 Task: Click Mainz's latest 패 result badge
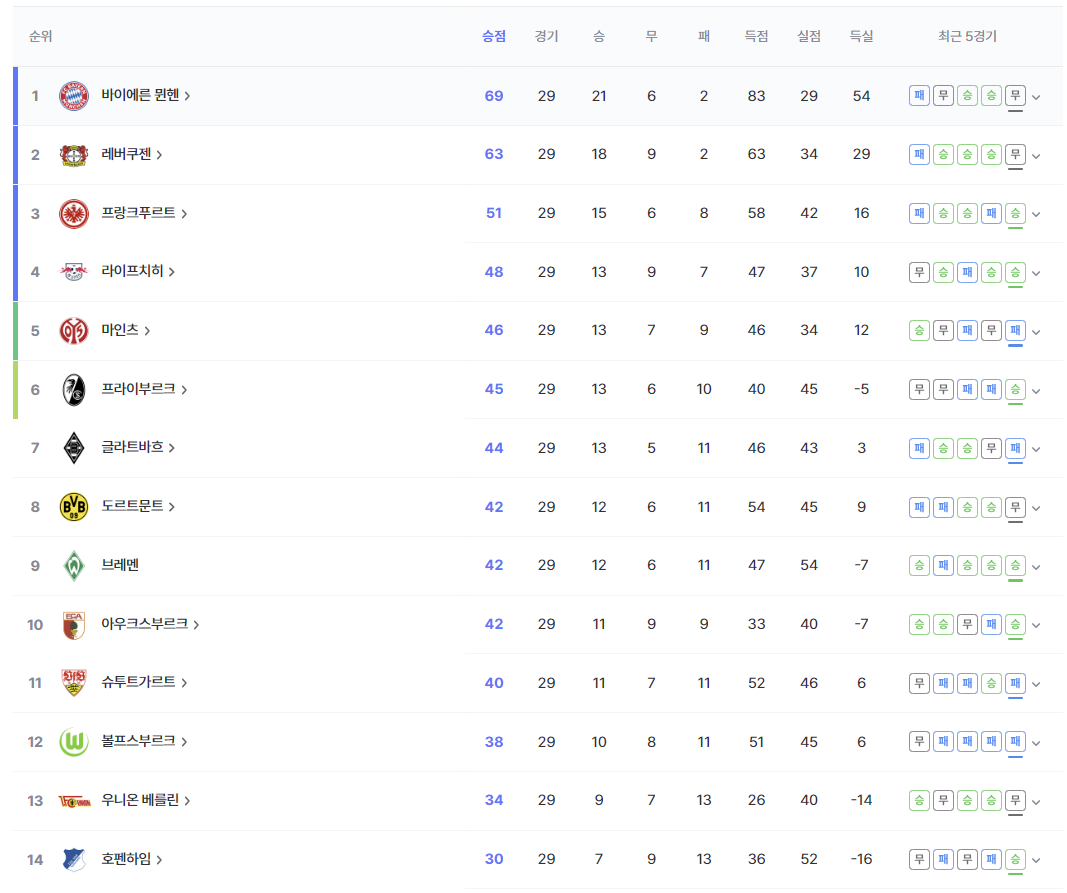(1015, 331)
